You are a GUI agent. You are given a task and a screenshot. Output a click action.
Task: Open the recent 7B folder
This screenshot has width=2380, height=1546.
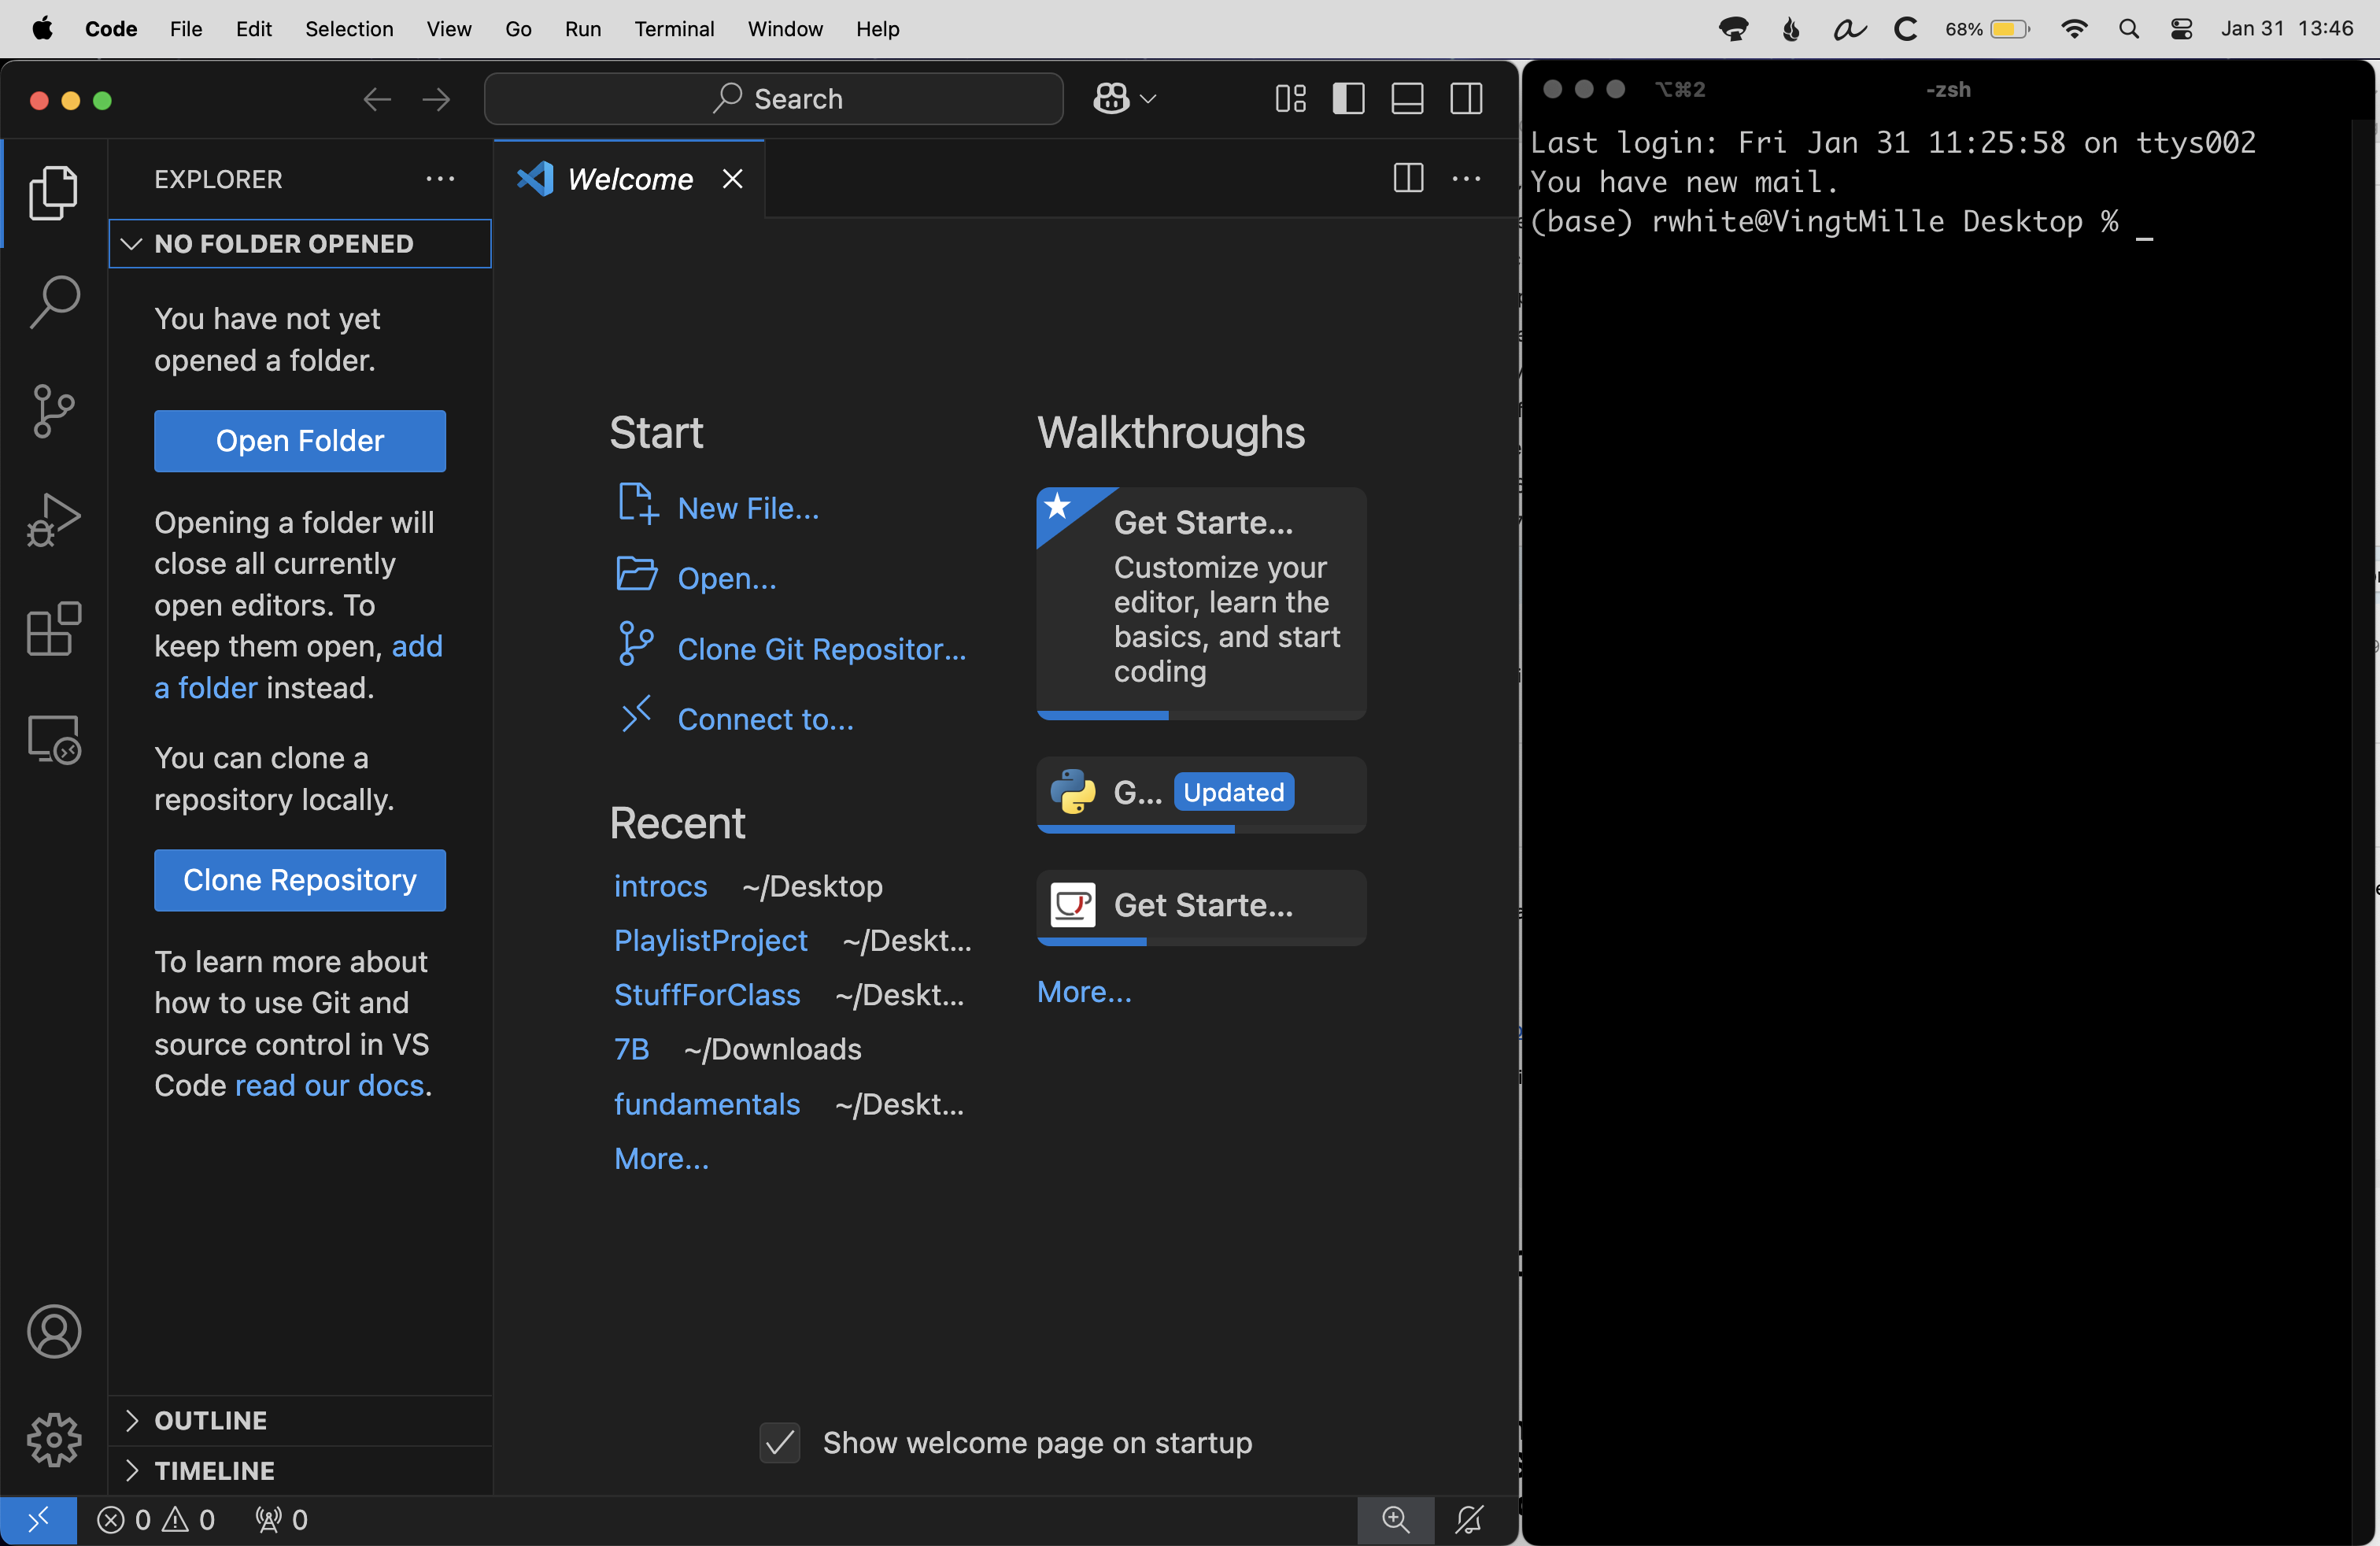click(x=631, y=1049)
